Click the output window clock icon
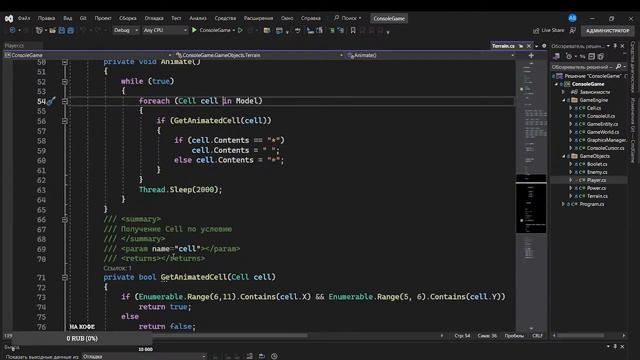This screenshot has width=640, height=360. point(274,356)
